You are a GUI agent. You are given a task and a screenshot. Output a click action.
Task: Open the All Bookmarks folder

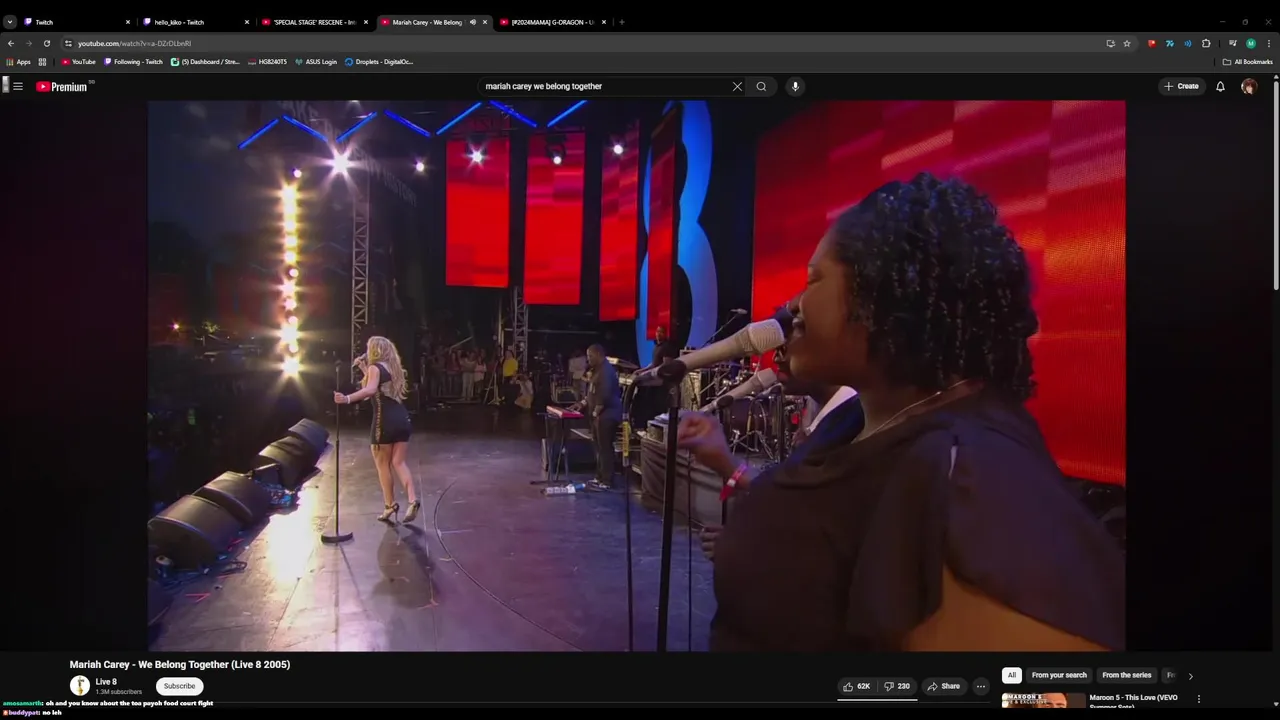pyautogui.click(x=1247, y=62)
